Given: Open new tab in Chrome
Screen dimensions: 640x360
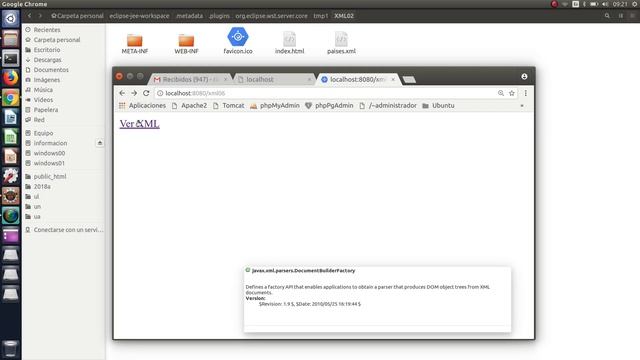Looking at the screenshot, I should (x=409, y=79).
